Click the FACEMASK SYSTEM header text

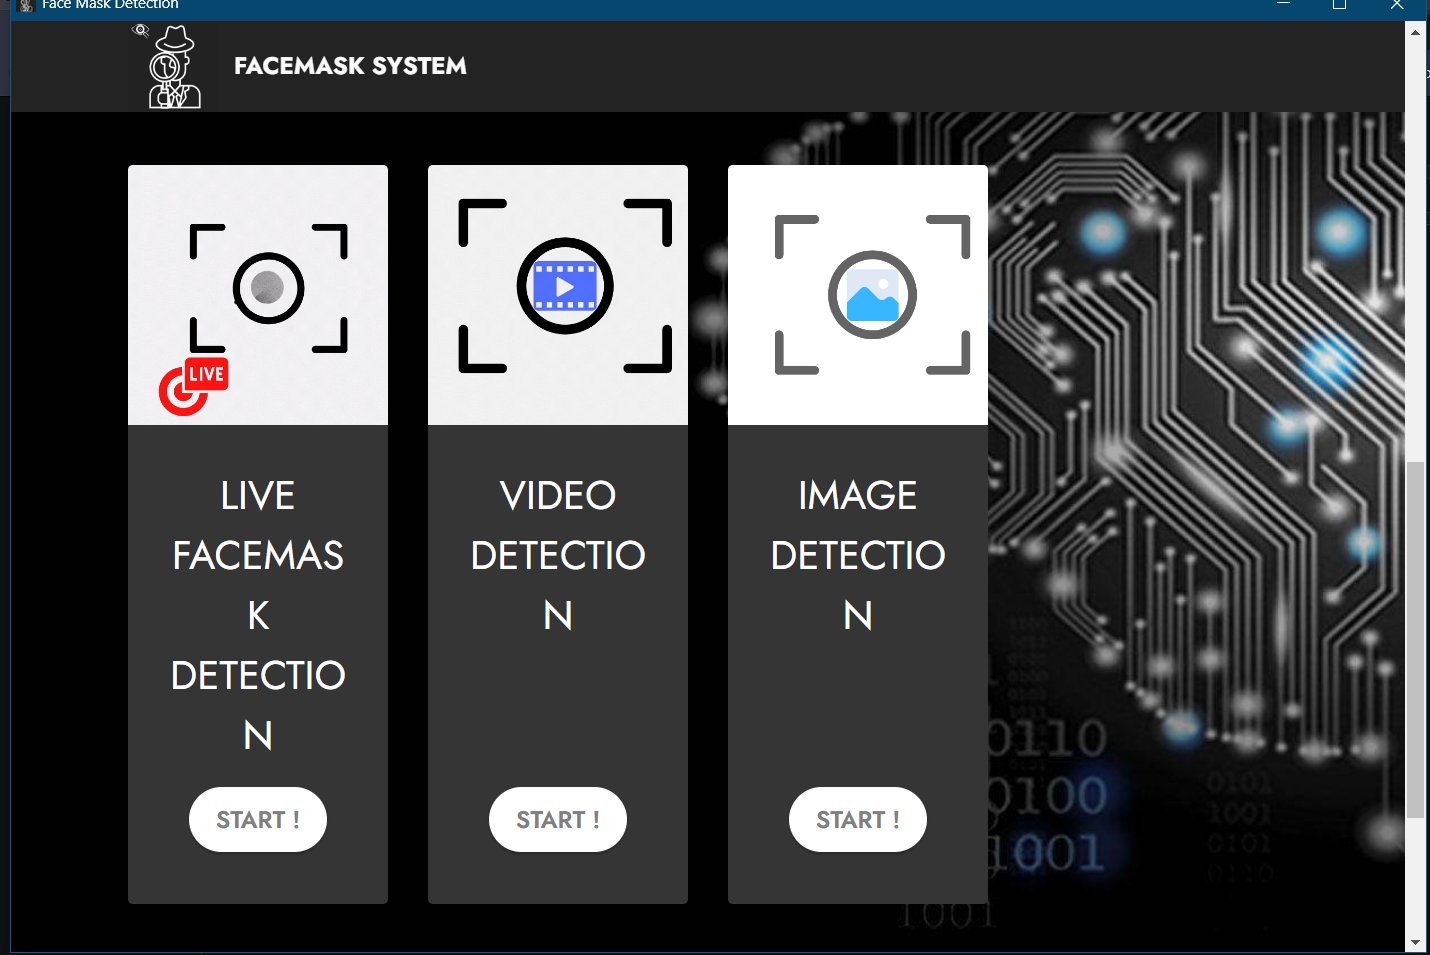350,66
